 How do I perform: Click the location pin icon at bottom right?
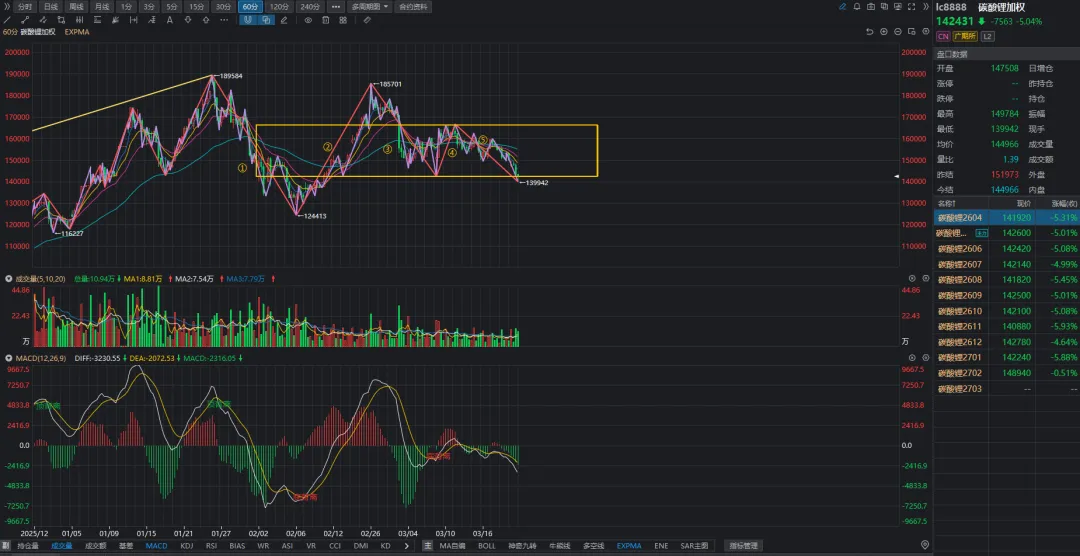[924, 546]
